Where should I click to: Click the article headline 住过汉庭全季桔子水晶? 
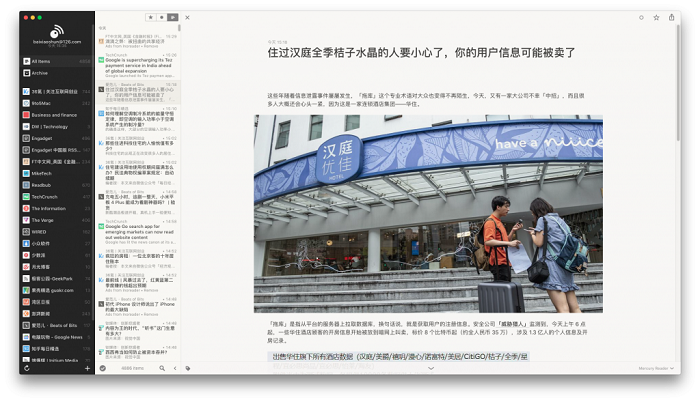click(421, 53)
